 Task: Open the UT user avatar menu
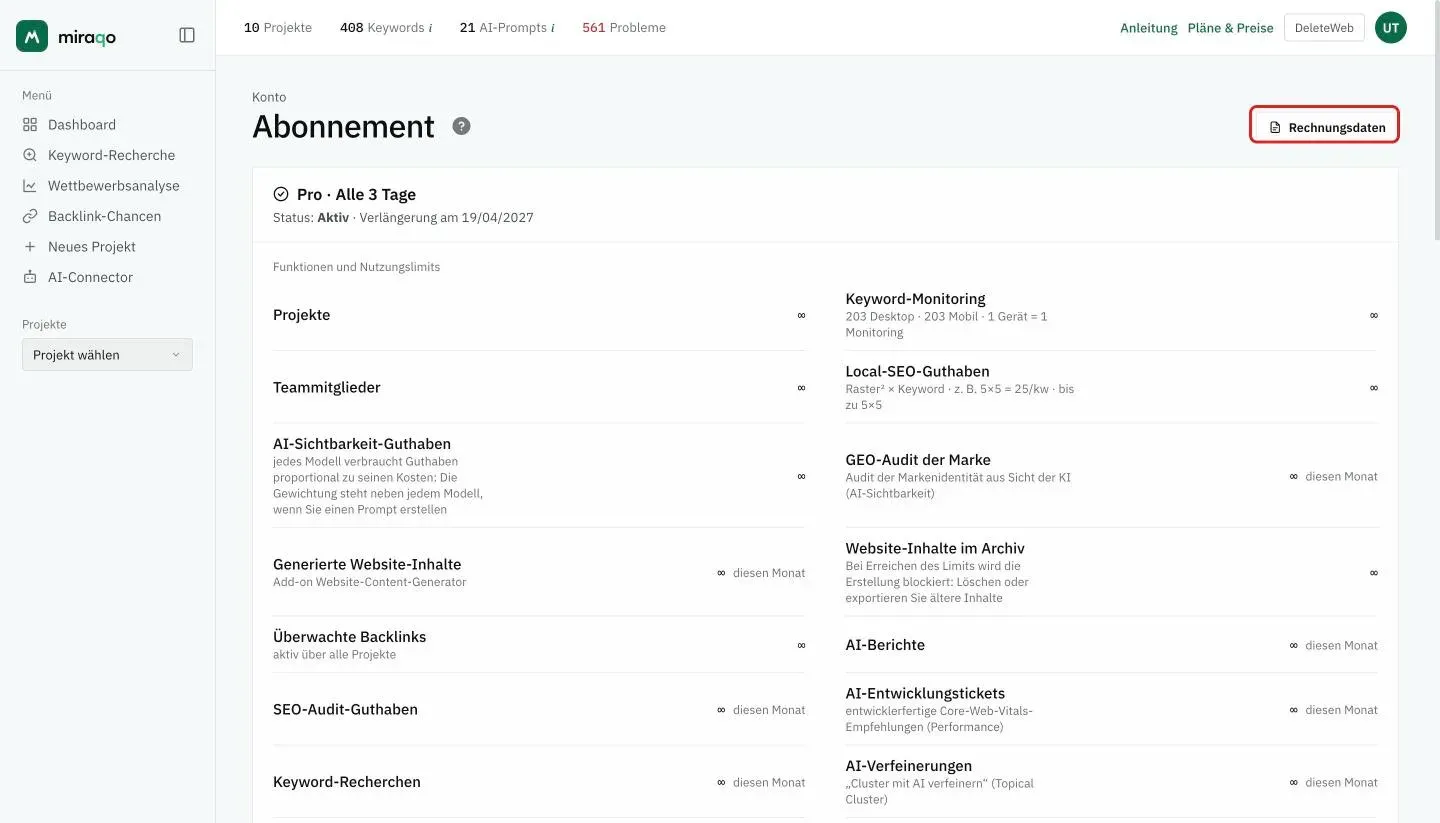click(1390, 27)
